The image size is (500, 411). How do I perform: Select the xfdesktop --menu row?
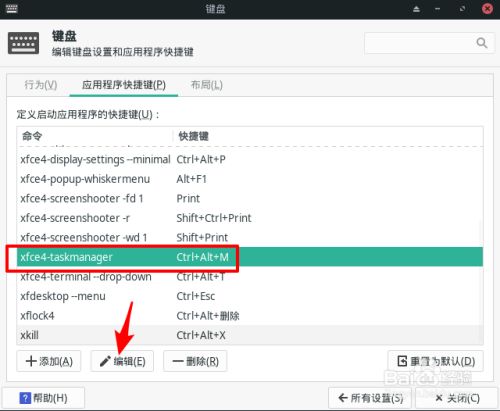(x=250, y=296)
